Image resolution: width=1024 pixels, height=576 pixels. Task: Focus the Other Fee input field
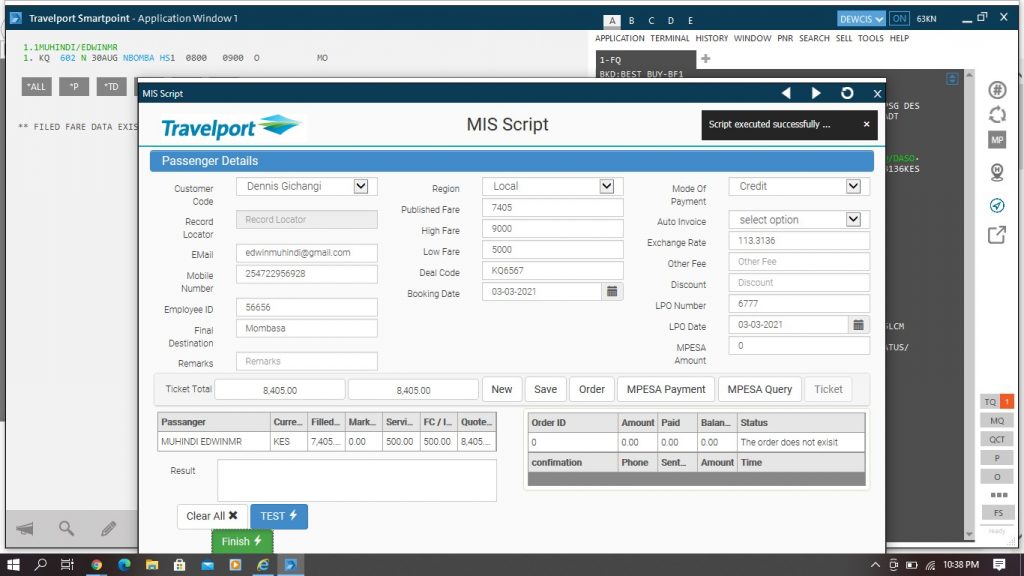tap(799, 262)
